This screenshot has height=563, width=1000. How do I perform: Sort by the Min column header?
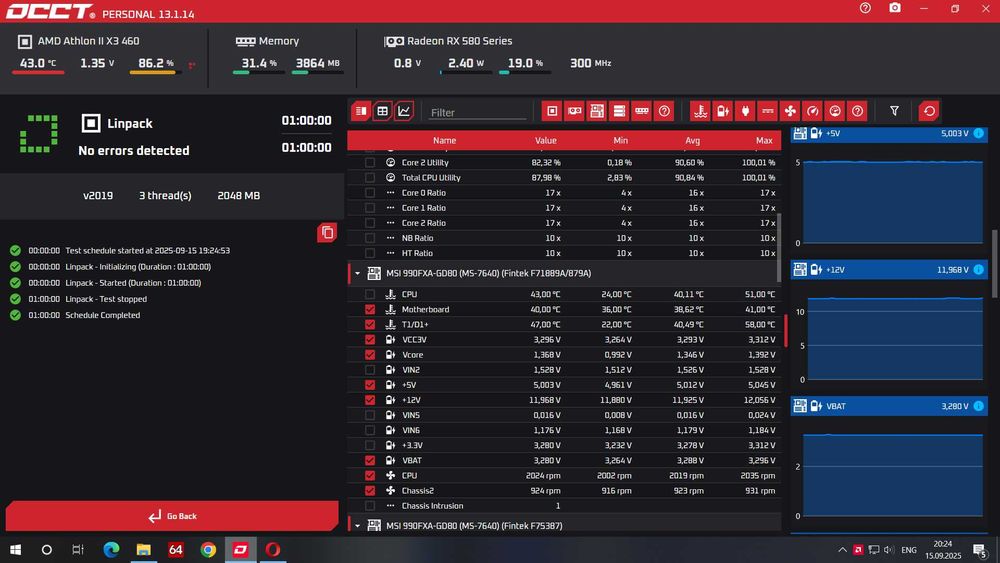click(620, 140)
